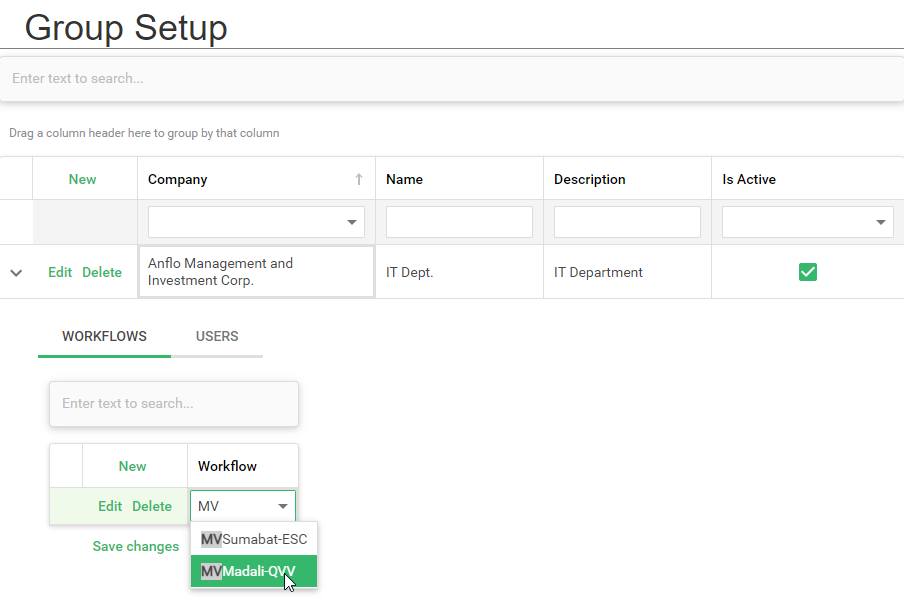Choose MVSumabat-ESC from the dropdown list
This screenshot has width=904, height=597.
click(x=254, y=539)
